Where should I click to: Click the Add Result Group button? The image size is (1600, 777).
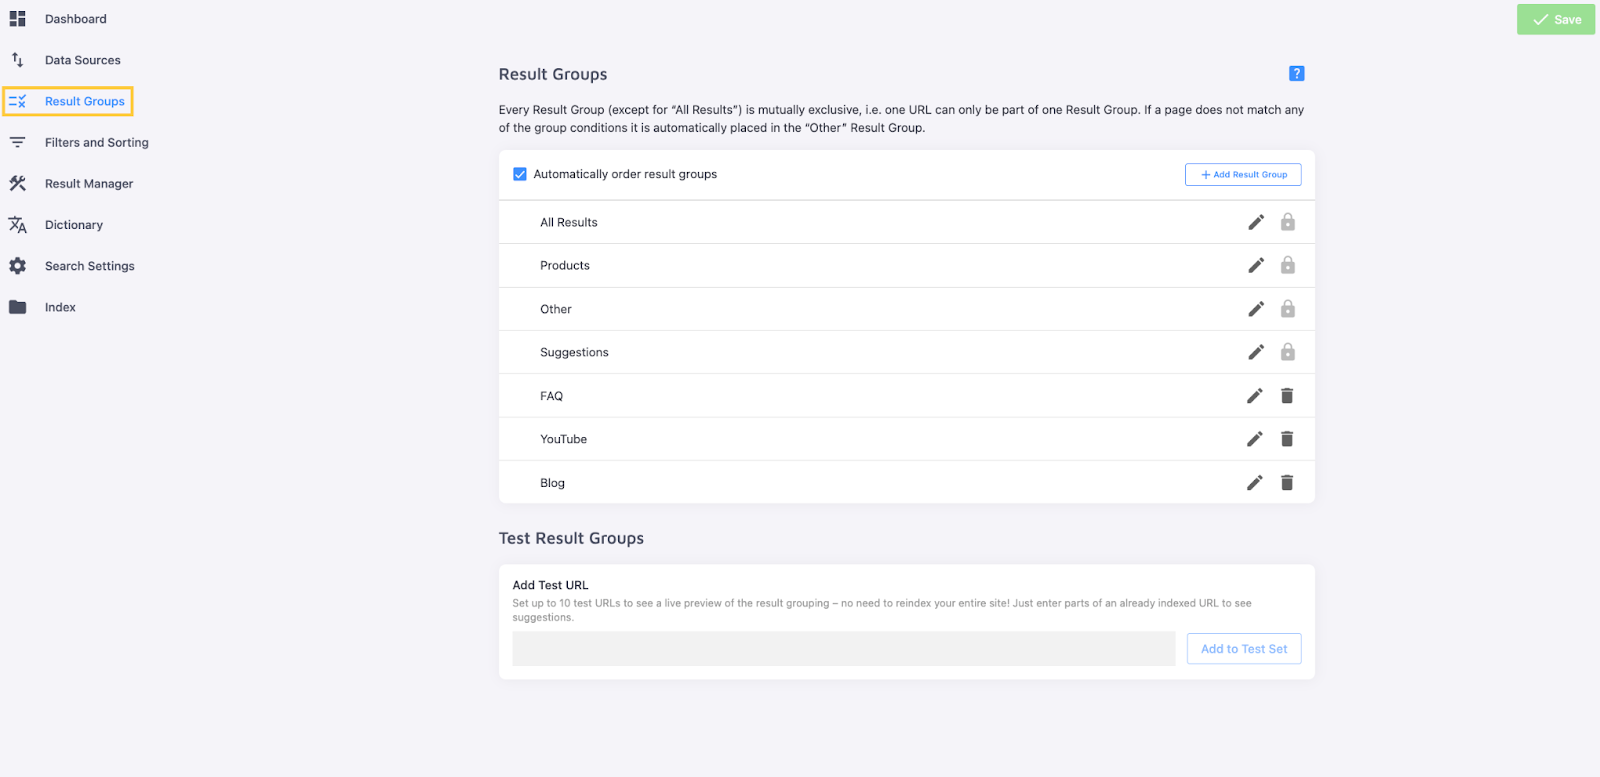[1243, 174]
